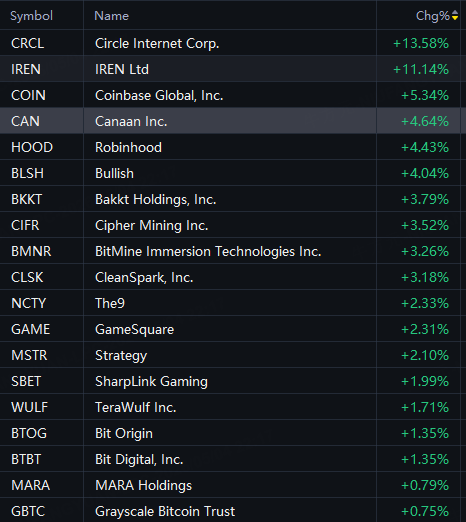Sort by the Chg% sort arrows icon
The image size is (466, 522).
455,15
